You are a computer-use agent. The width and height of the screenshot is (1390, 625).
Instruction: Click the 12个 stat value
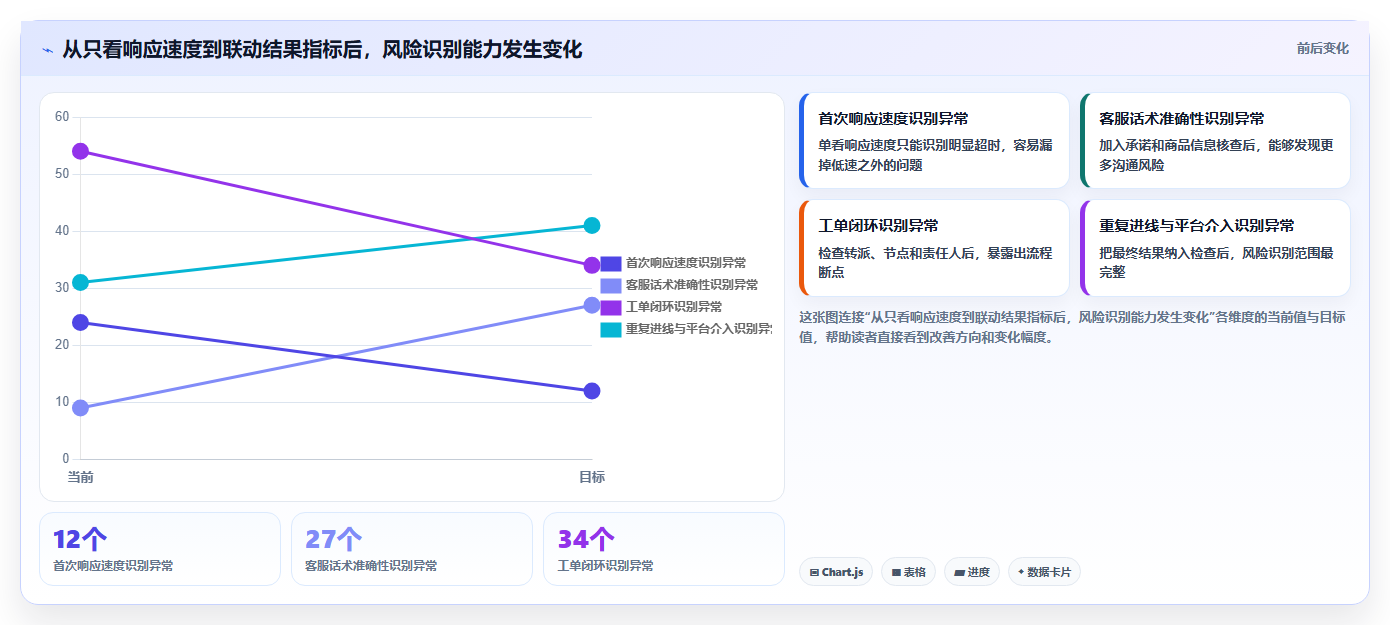click(80, 539)
